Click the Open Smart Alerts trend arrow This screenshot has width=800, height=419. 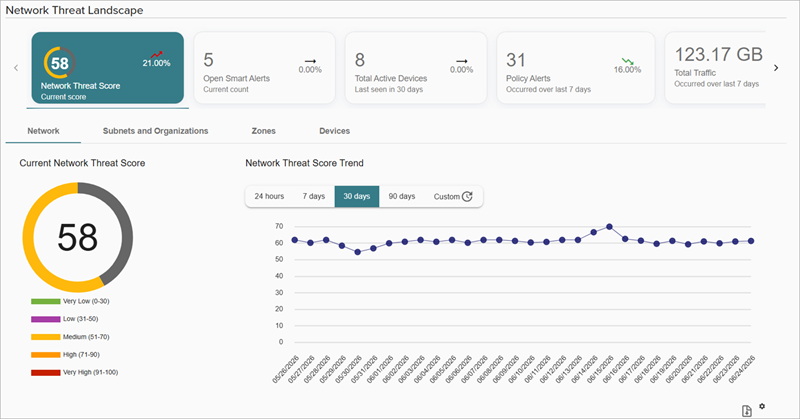coord(310,61)
